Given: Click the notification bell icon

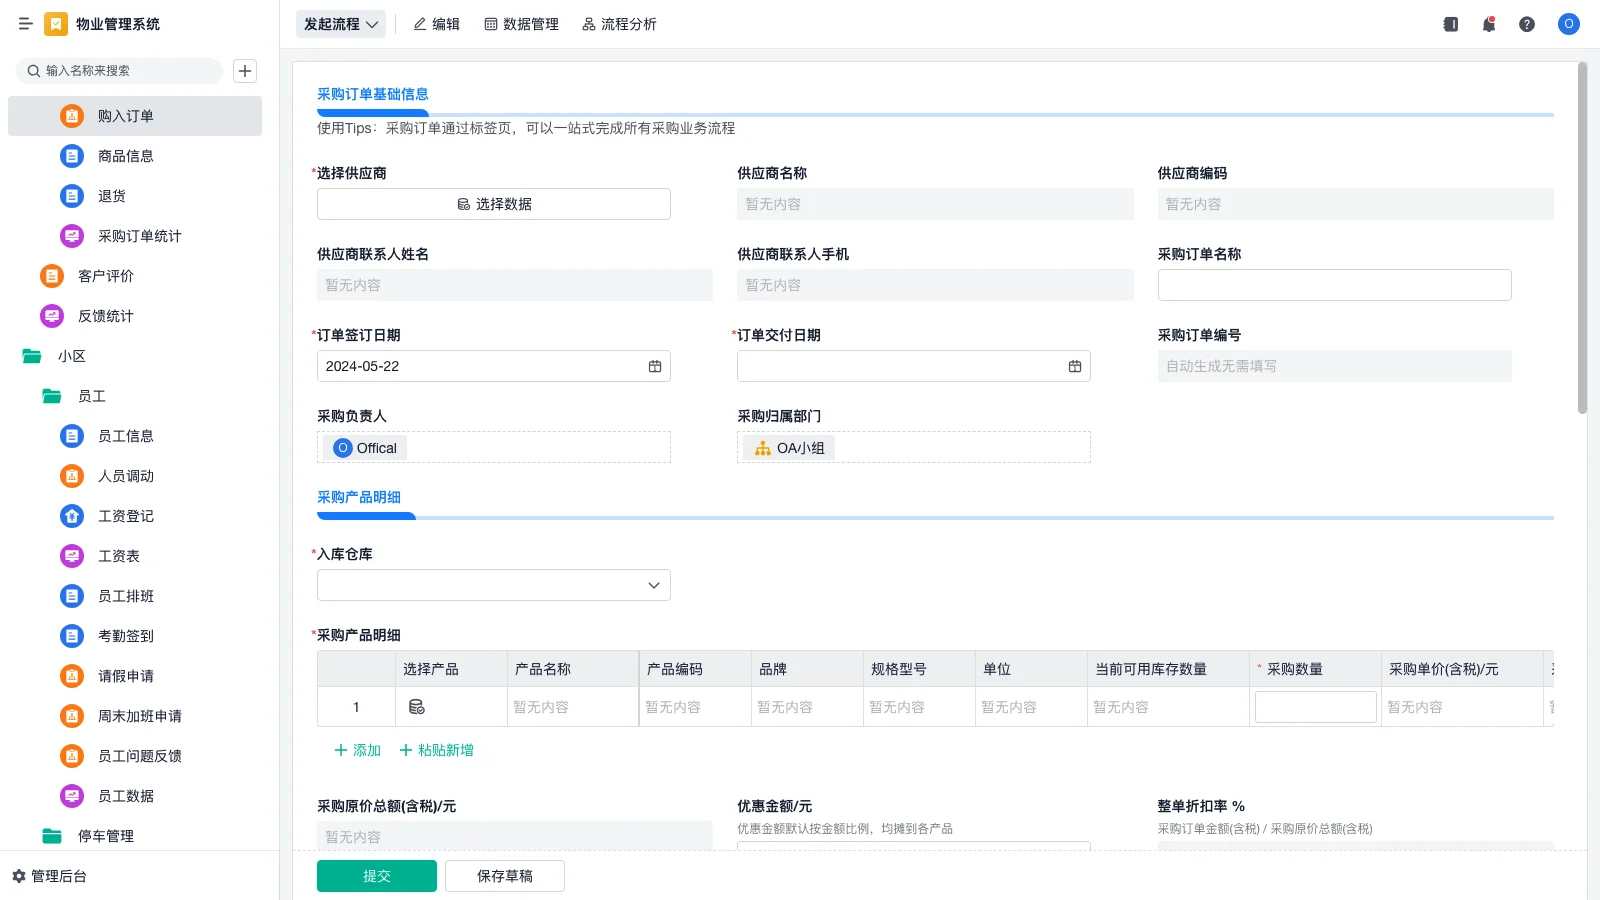Looking at the screenshot, I should 1488,24.
